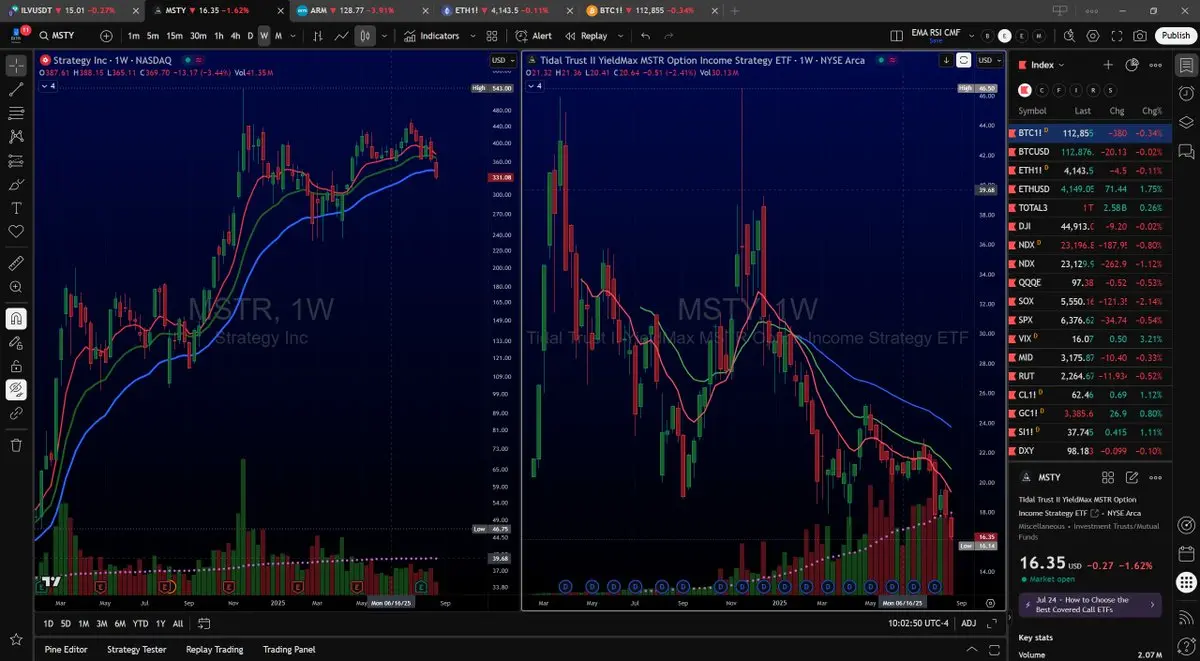Open the alerts clock panel icon
The height and width of the screenshot is (661, 1200).
1186,93
